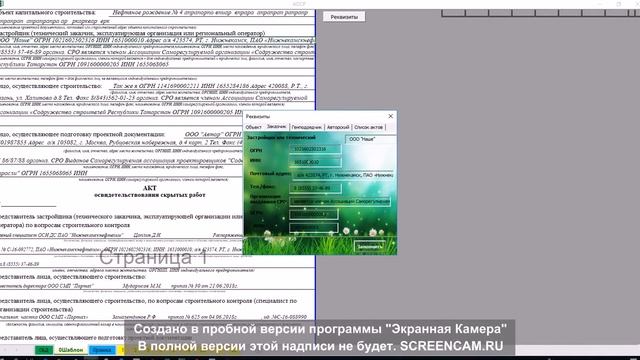Click the Заполнить button in the dialog
This screenshot has height=360, width=640.
coord(370,246)
